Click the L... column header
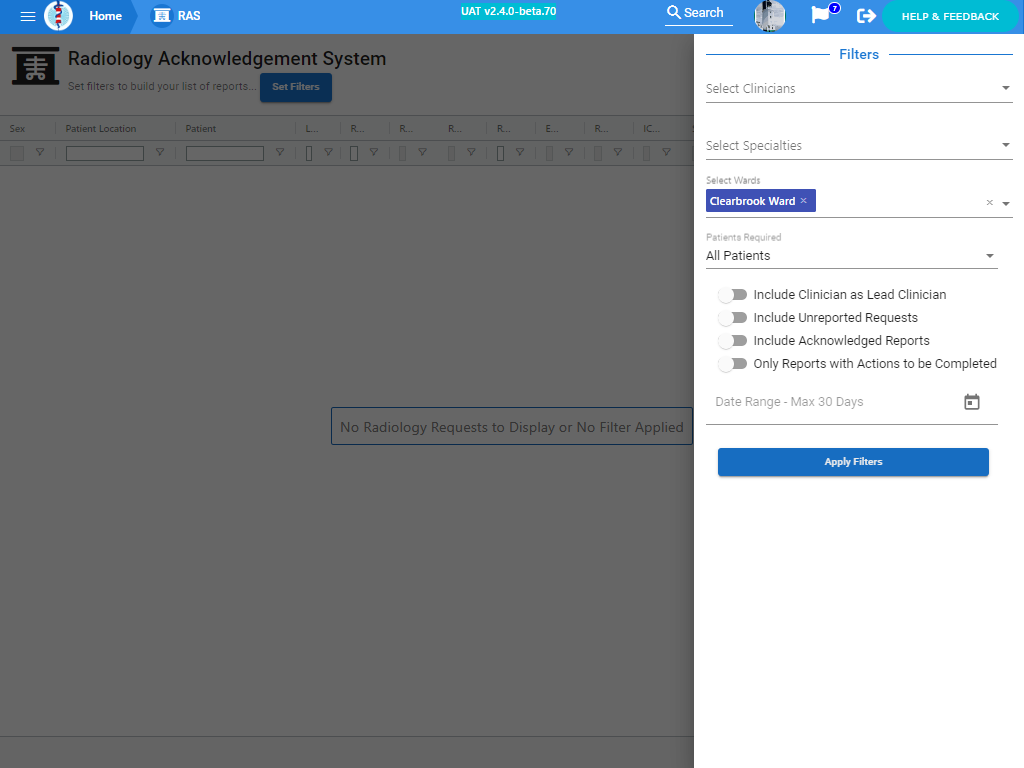Viewport: 1024px width, 768px height. pos(312,129)
